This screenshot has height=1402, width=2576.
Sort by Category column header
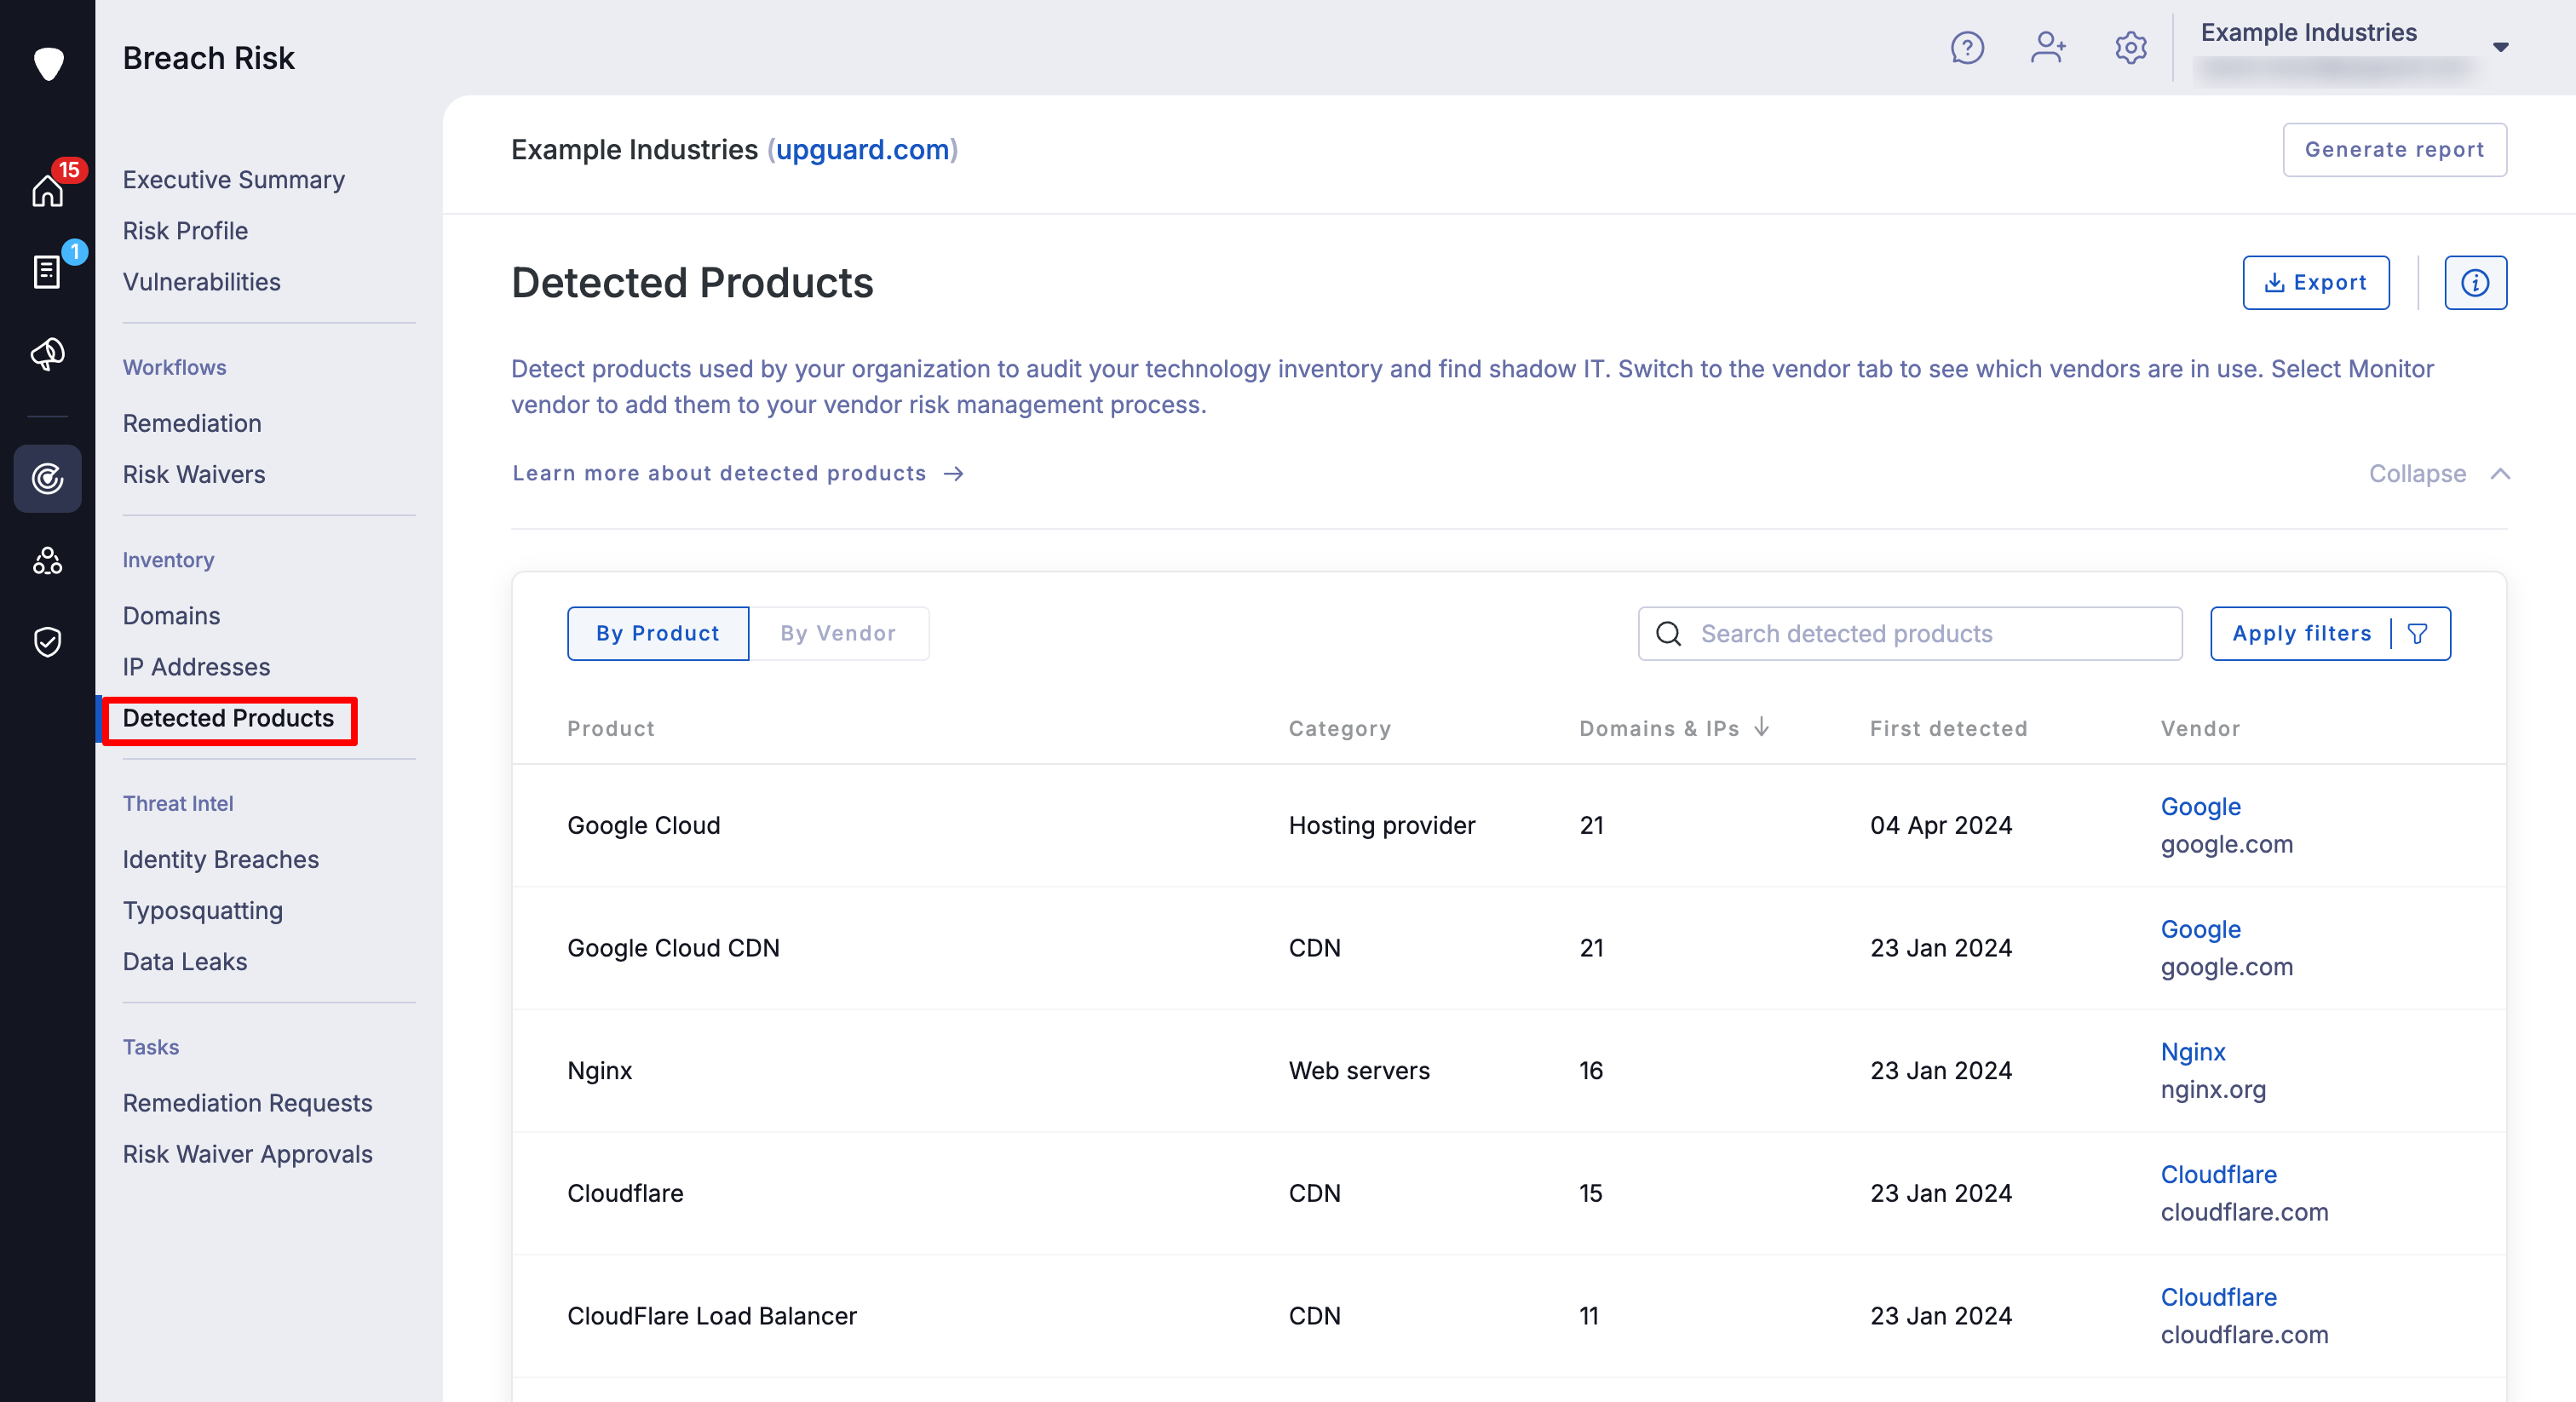click(x=1339, y=729)
